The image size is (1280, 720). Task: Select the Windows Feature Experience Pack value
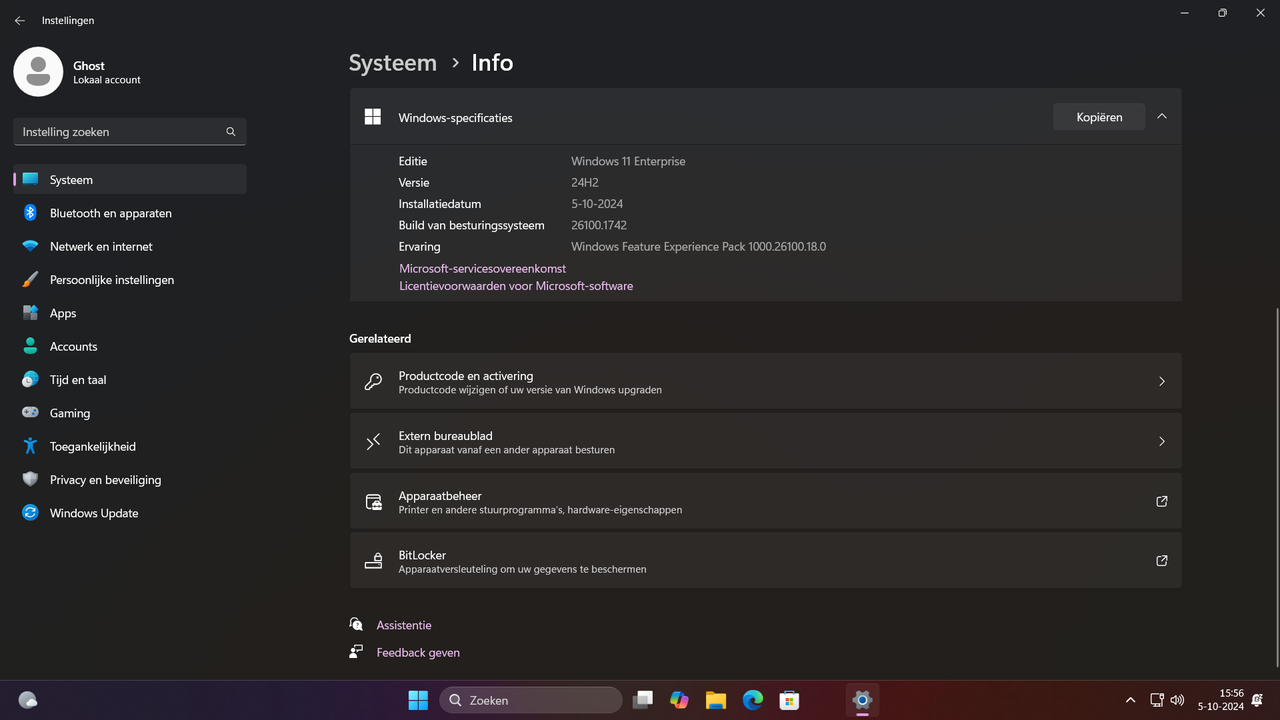point(698,247)
